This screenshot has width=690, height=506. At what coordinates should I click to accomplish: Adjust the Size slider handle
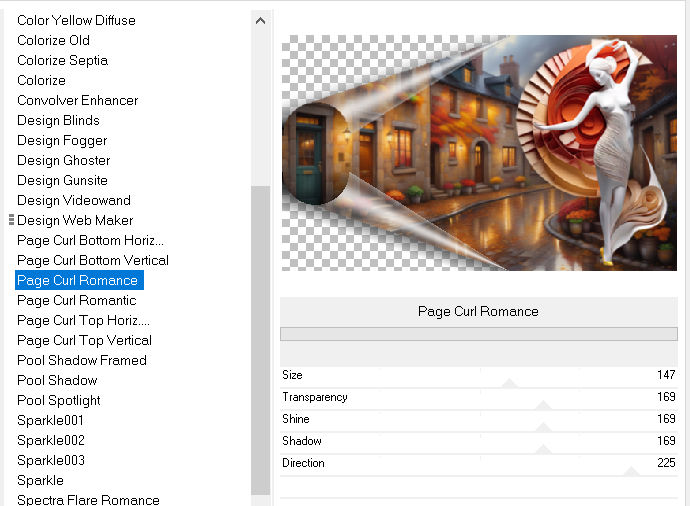point(509,382)
